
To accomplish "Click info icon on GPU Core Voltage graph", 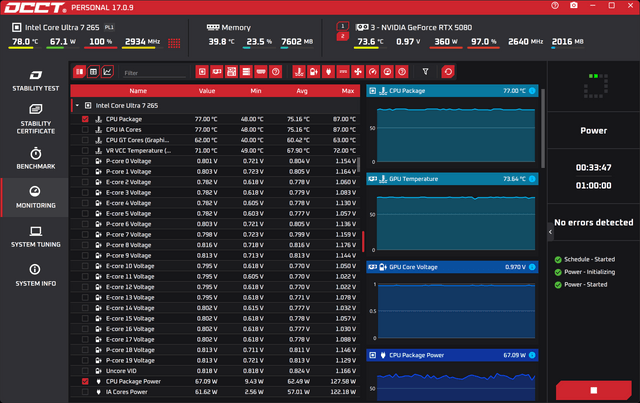I will [x=532, y=267].
